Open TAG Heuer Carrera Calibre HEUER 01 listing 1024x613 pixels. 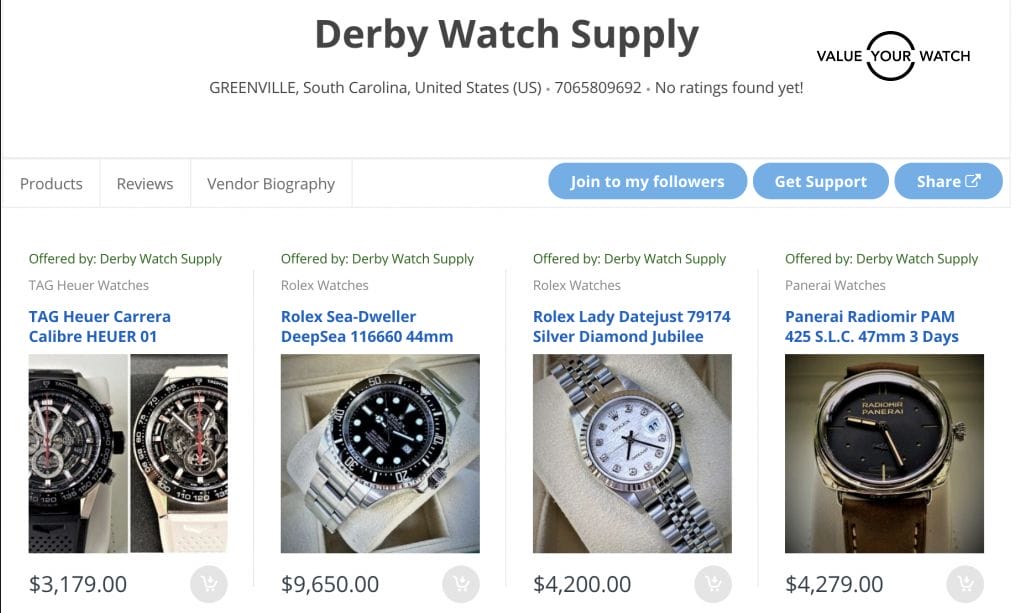100,326
